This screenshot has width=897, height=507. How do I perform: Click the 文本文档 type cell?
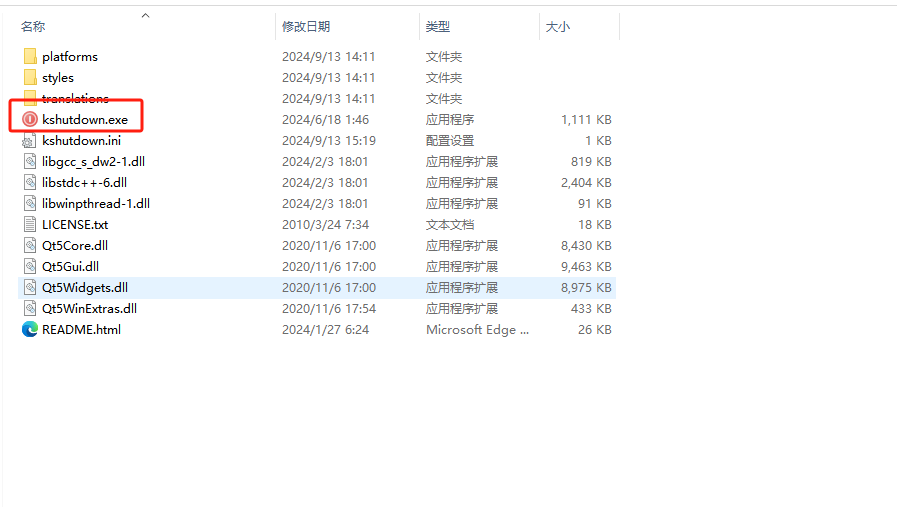(450, 225)
